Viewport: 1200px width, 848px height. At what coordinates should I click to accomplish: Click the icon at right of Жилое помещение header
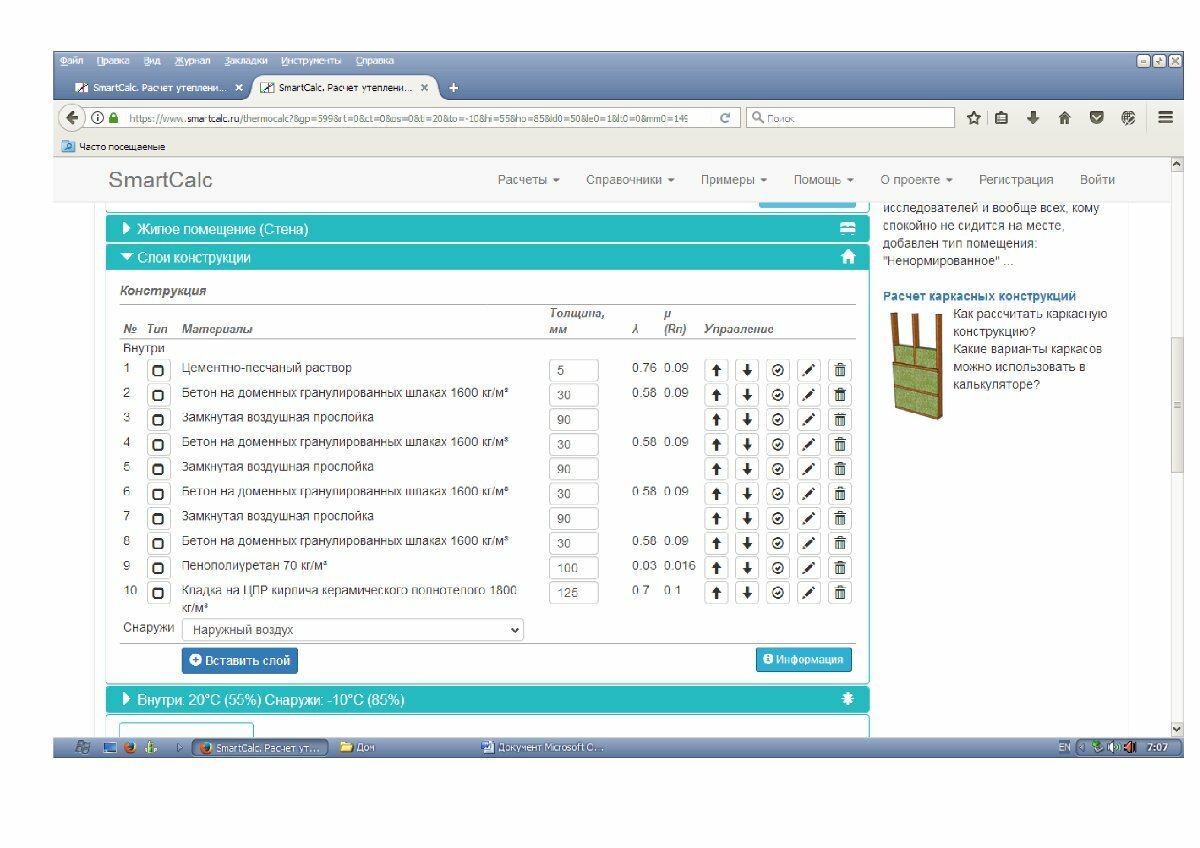tap(848, 229)
